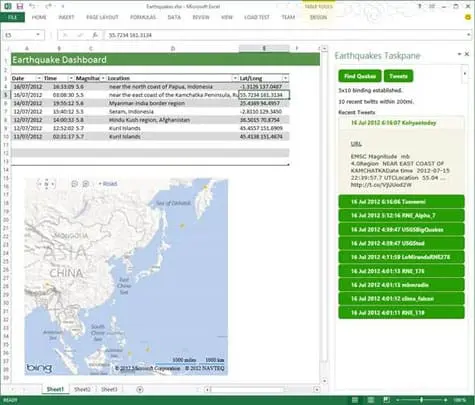Zoom out on the Bing map
Image resolution: width=475 pixels, height=405 pixels.
point(75,184)
